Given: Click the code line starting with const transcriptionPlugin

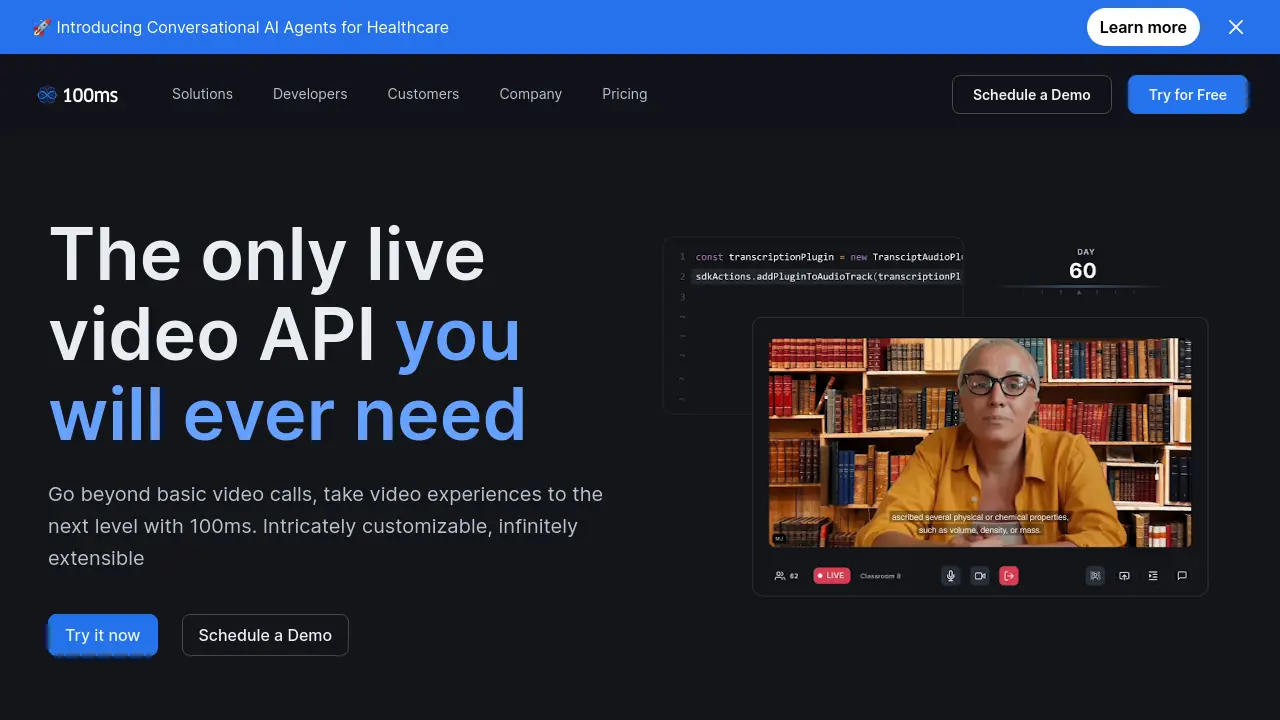Looking at the screenshot, I should [x=829, y=257].
